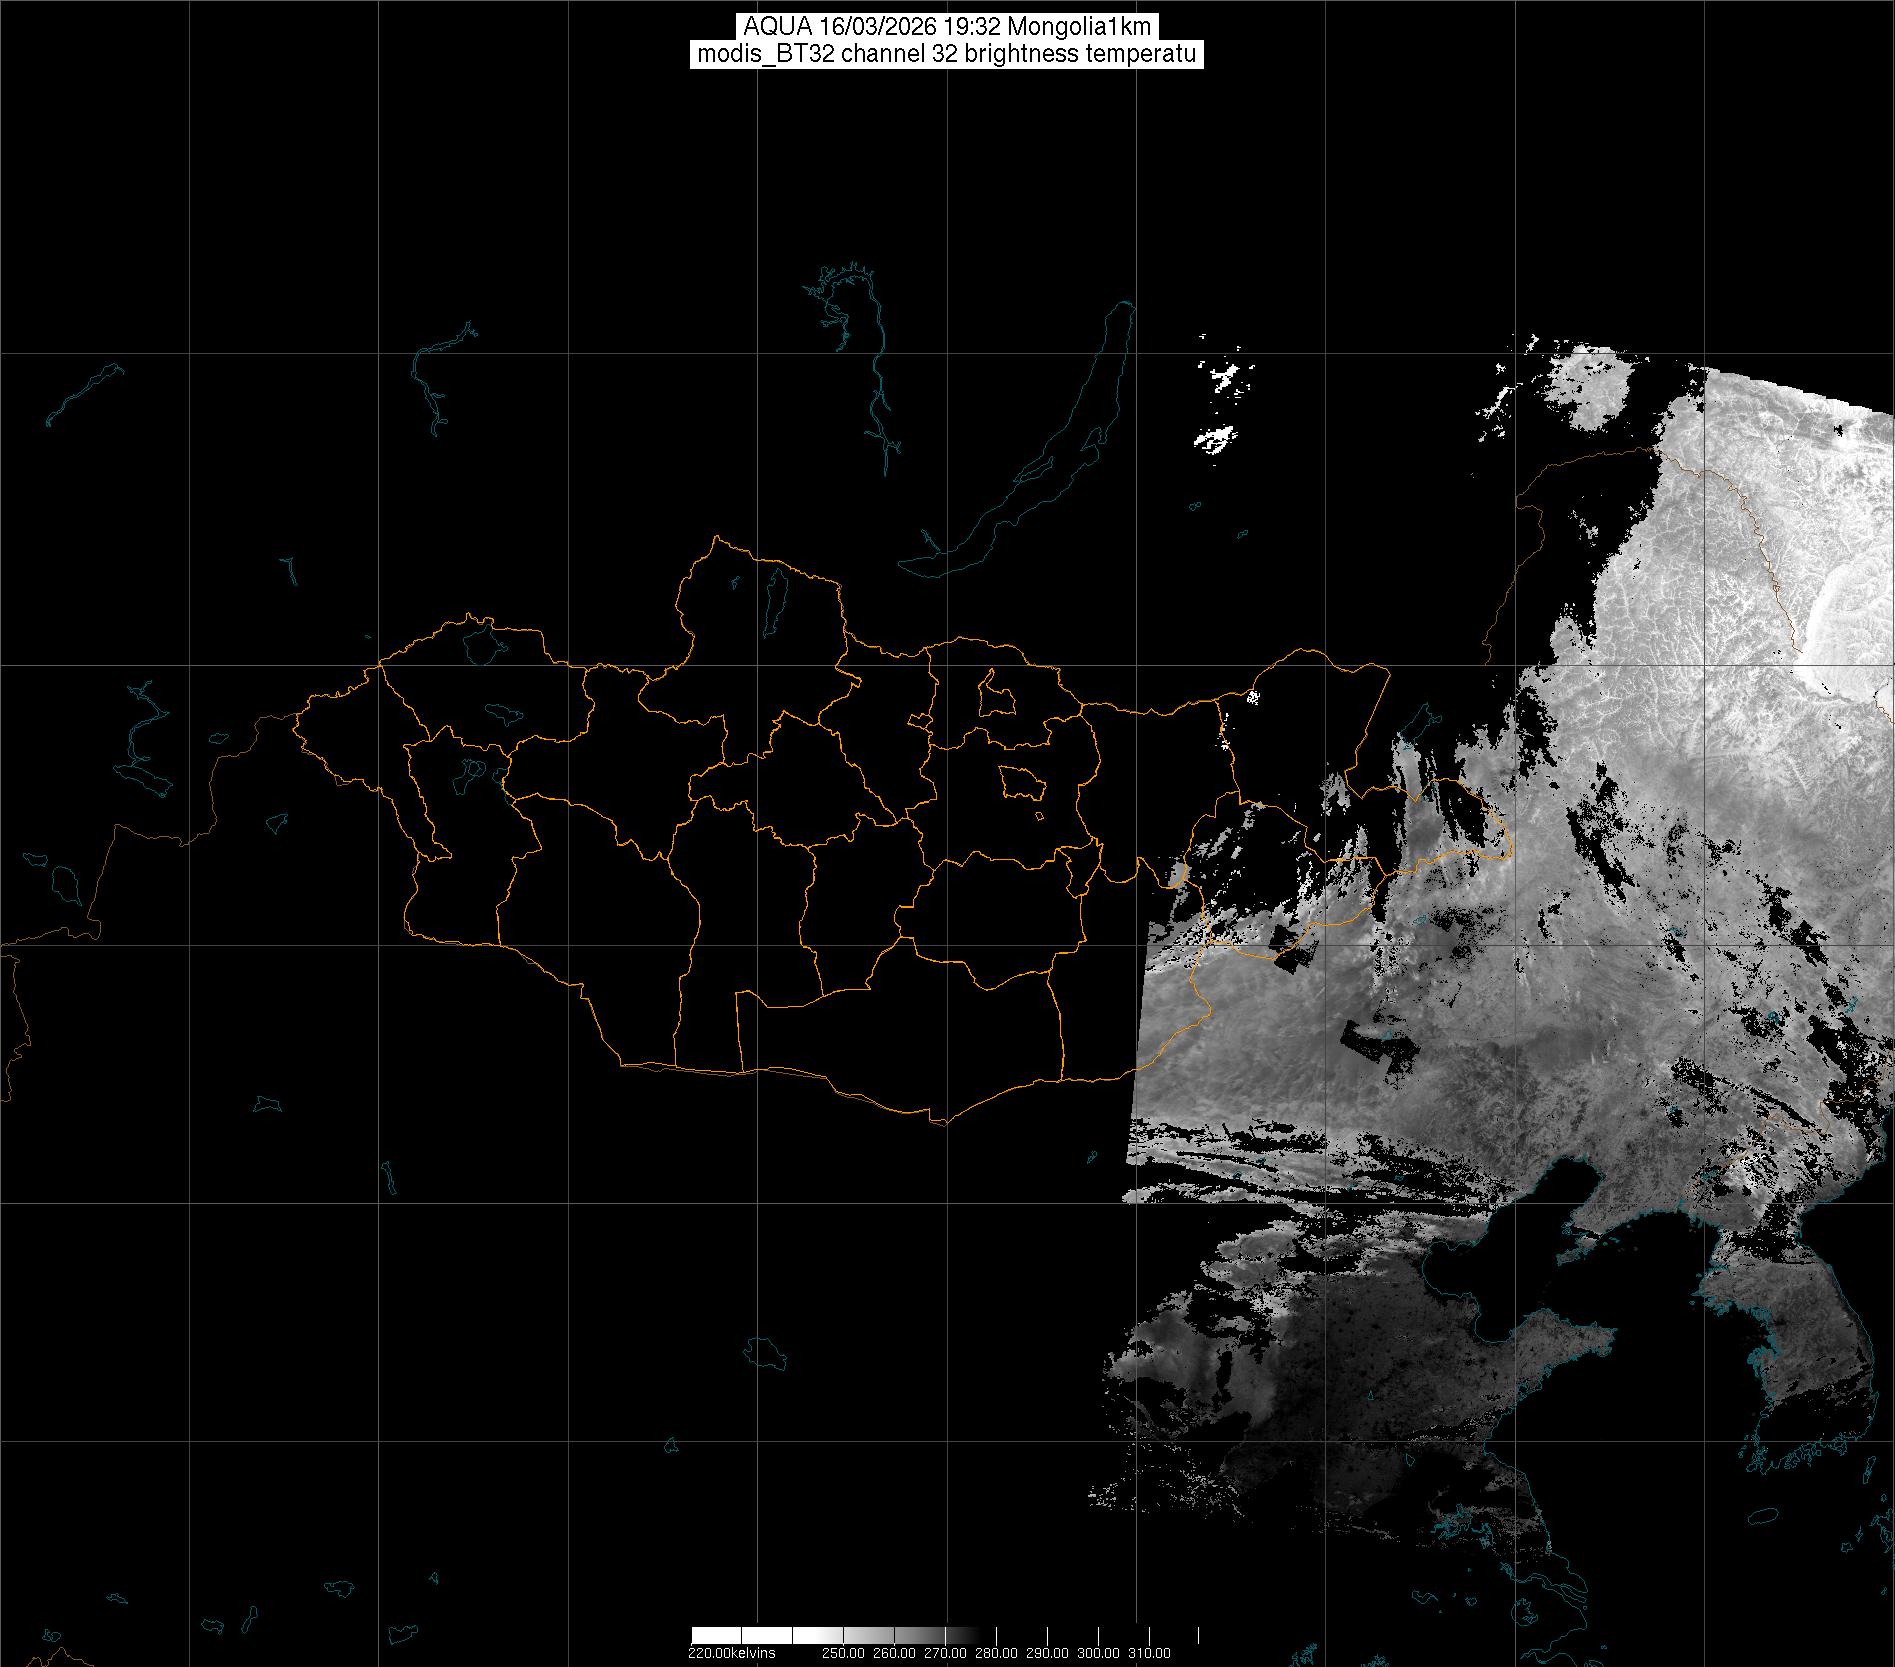Click the southernmost tip of Mongolia's border
This screenshot has height=1667, width=1895.
coord(938,1123)
